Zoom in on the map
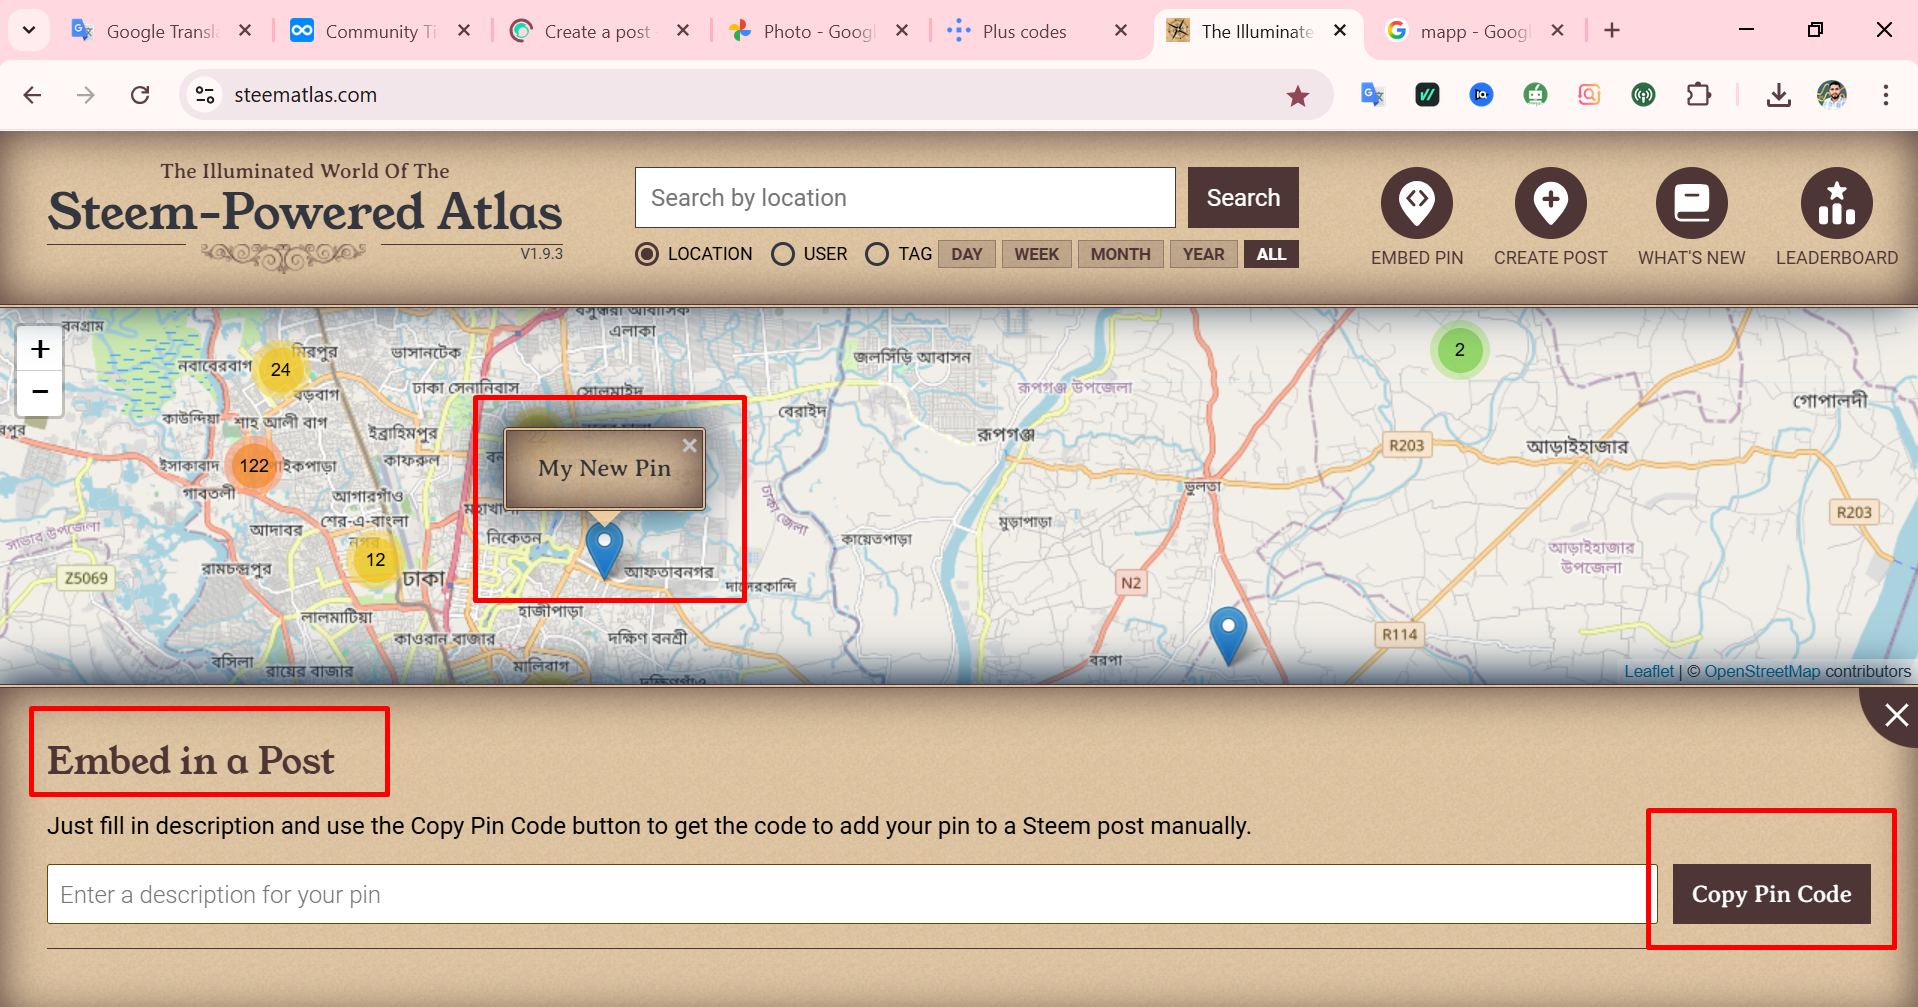The width and height of the screenshot is (1918, 1007). point(40,349)
